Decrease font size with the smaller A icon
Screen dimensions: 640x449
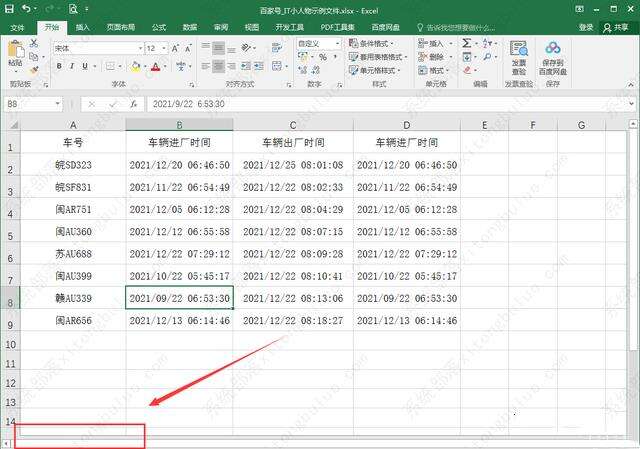(188, 49)
